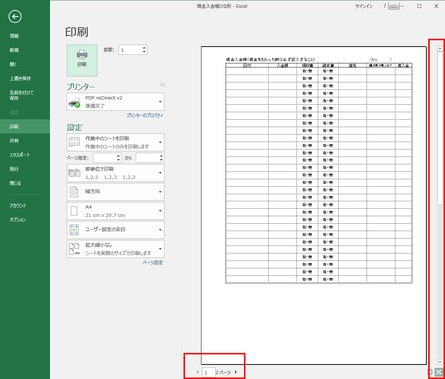
Task: Click the ページ指定 start page field
Action: coord(105,158)
